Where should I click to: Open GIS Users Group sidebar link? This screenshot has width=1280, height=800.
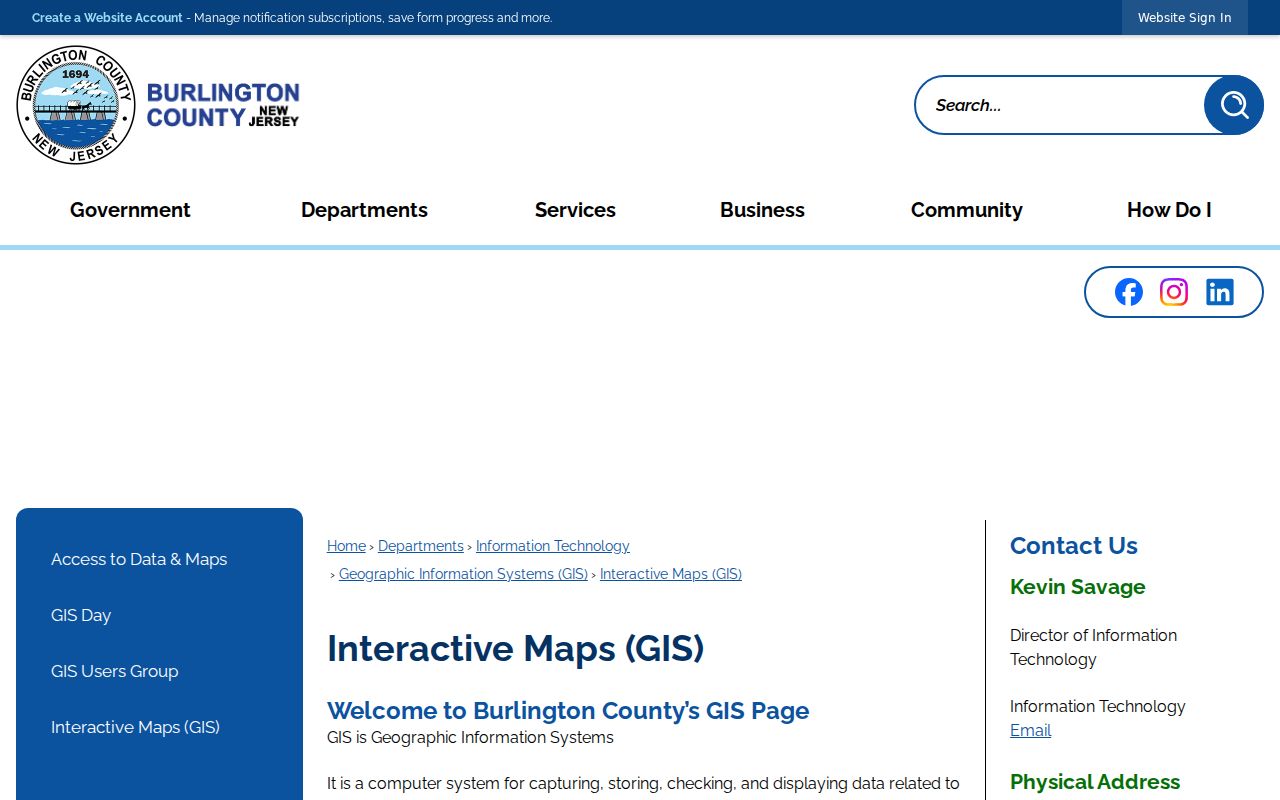click(x=115, y=671)
